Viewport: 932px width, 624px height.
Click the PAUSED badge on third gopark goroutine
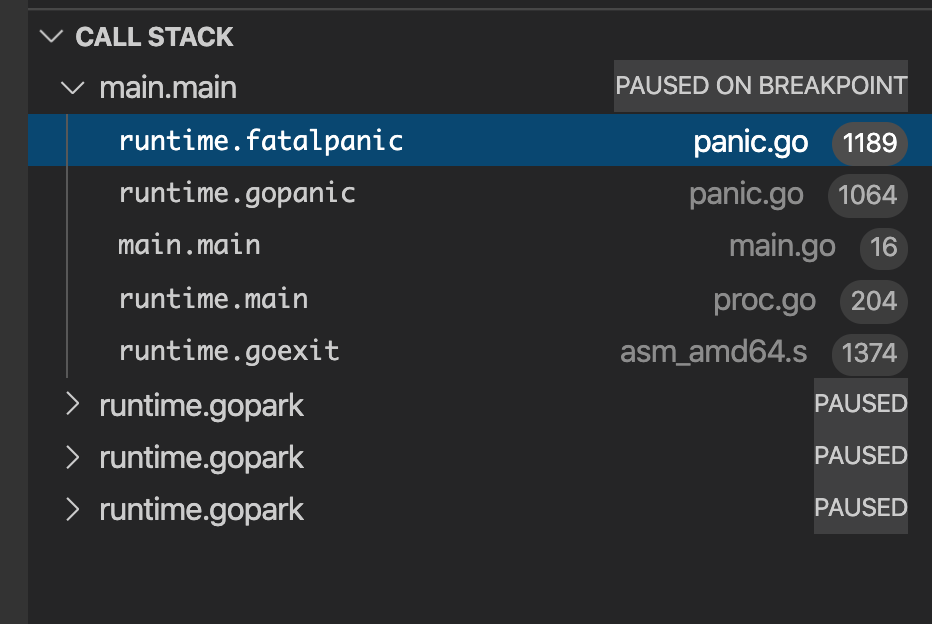click(x=860, y=507)
